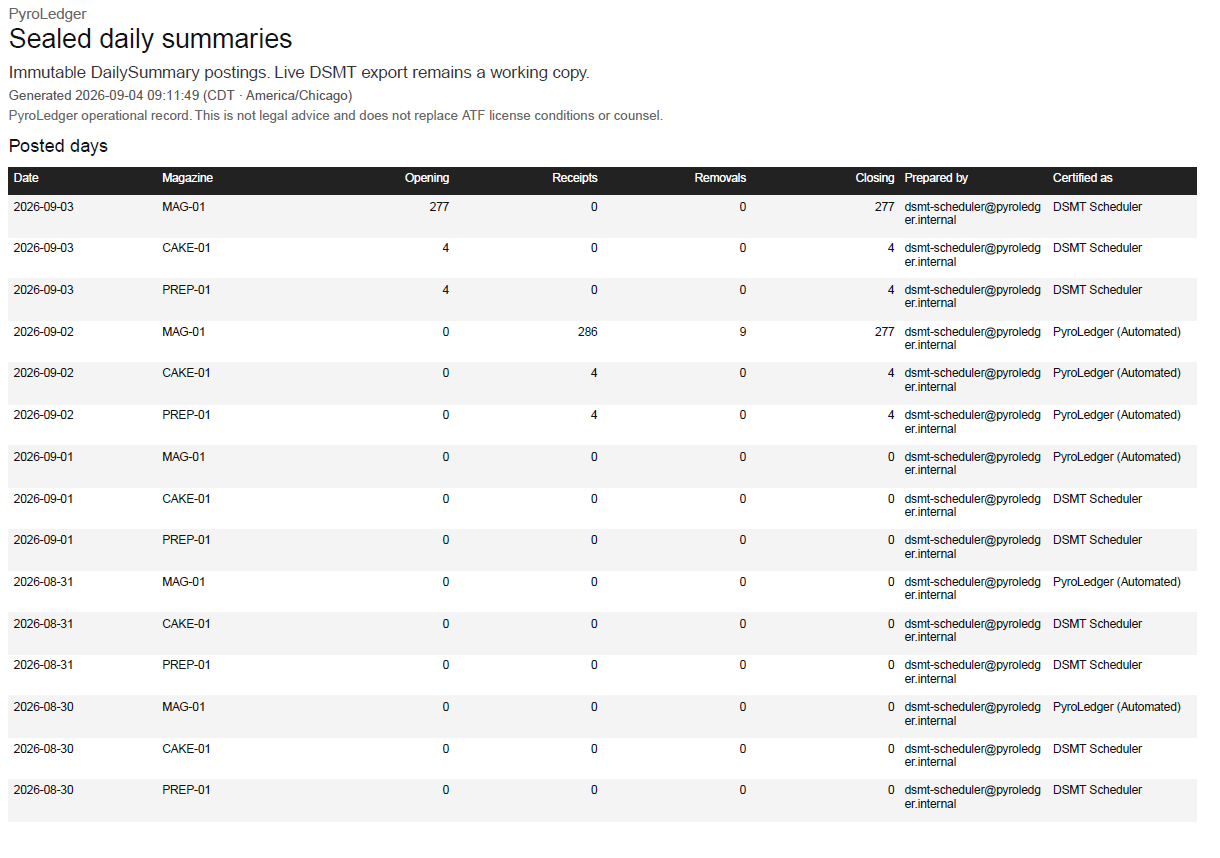Select CAKE-01 in the 2026-08-30 row
This screenshot has height=858, width=1220.
pos(186,749)
